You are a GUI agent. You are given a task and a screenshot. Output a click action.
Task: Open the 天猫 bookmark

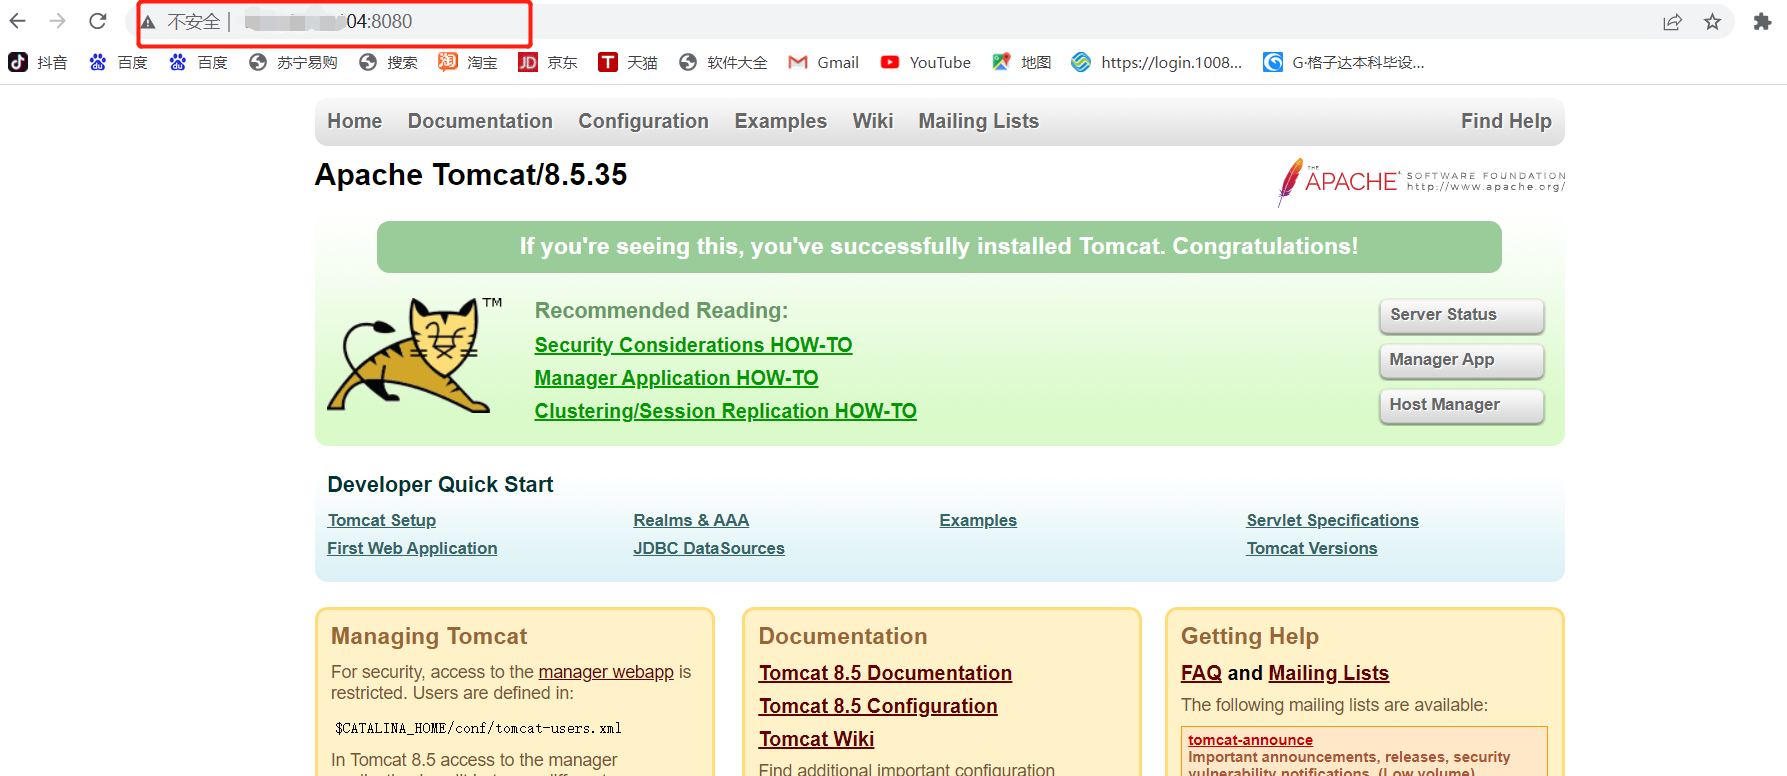628,62
